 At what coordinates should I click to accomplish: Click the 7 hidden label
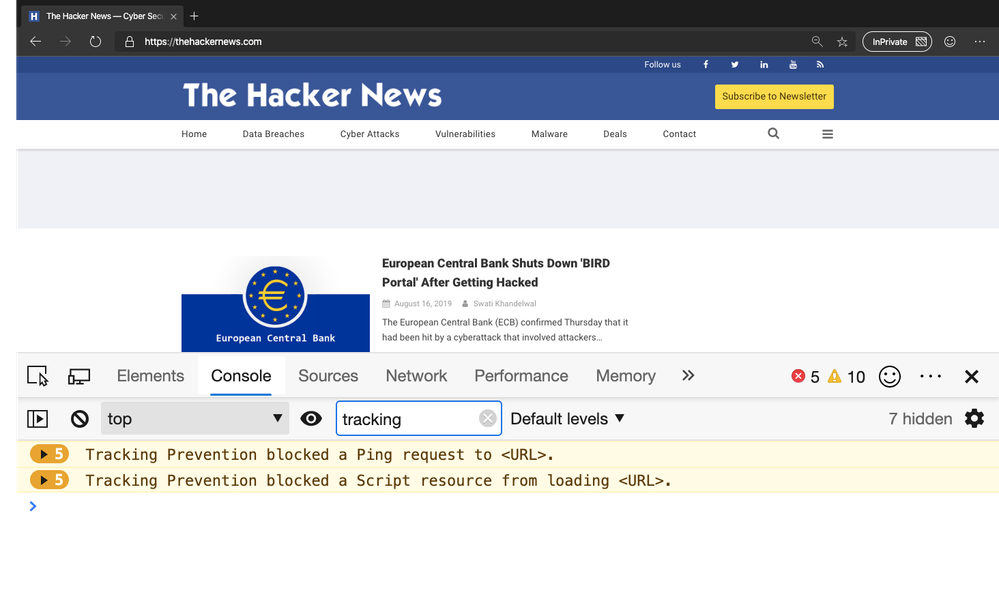pos(920,418)
